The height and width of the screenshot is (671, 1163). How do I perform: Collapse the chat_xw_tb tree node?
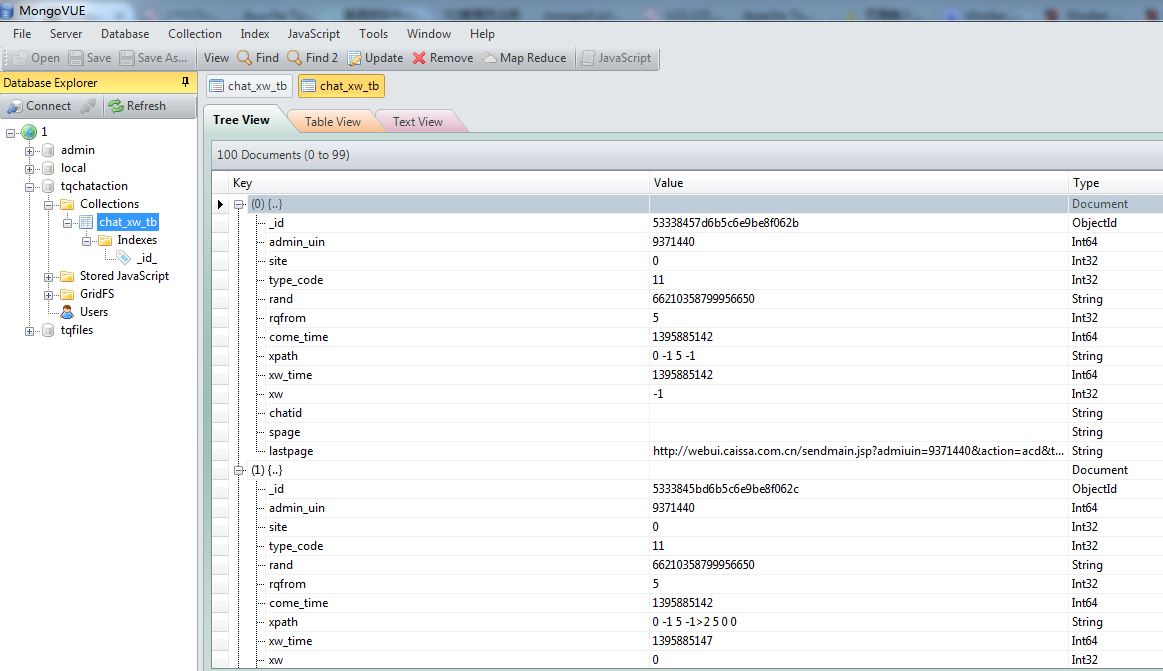(x=67, y=222)
